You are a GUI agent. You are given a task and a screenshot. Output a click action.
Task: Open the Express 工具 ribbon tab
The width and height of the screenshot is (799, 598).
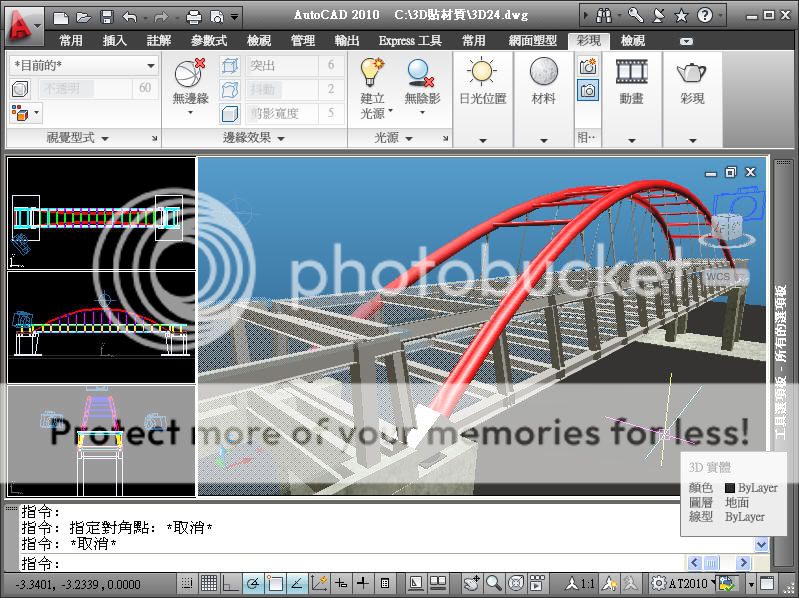click(x=410, y=41)
